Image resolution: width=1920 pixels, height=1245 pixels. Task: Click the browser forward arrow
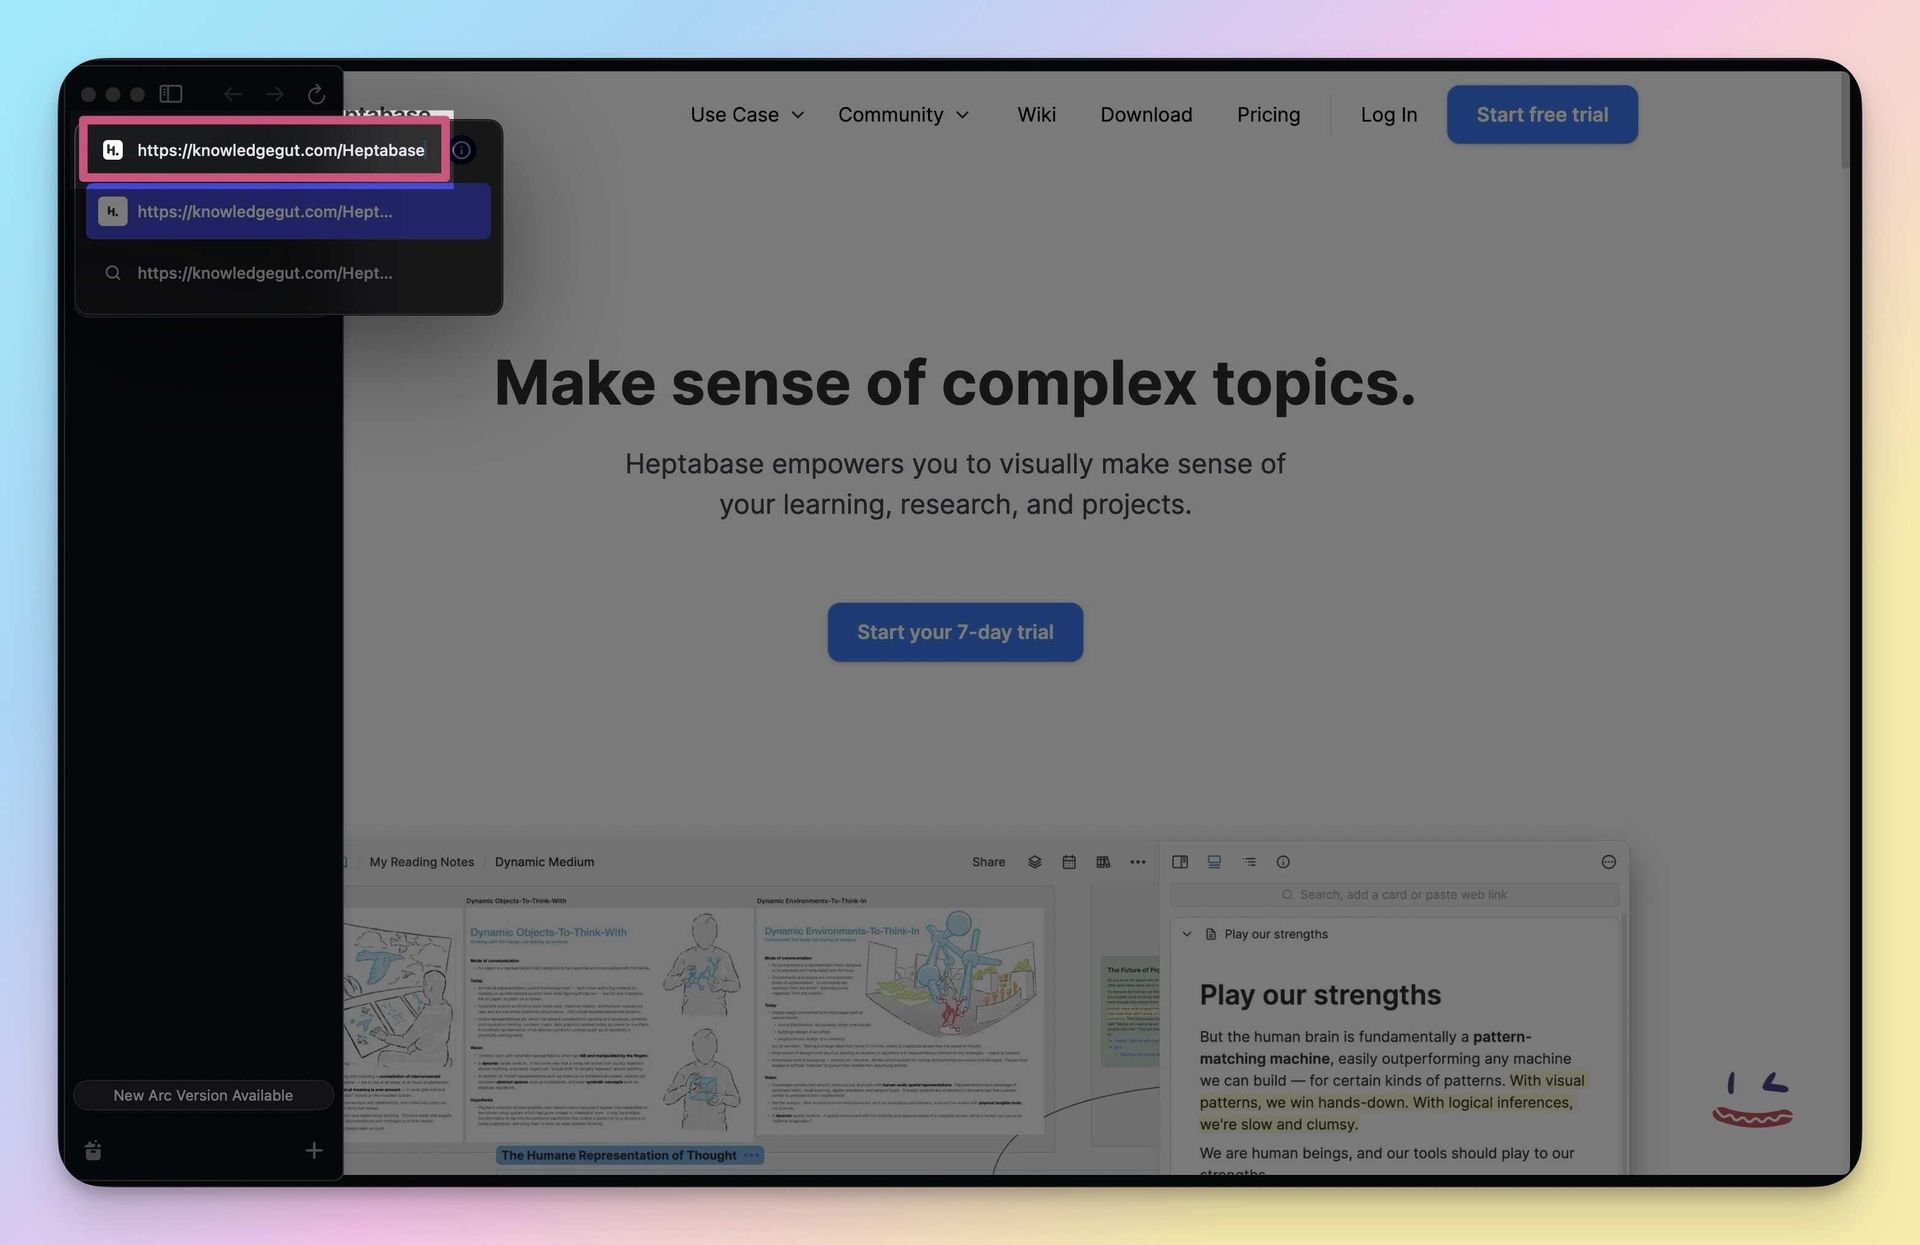pyautogui.click(x=274, y=94)
